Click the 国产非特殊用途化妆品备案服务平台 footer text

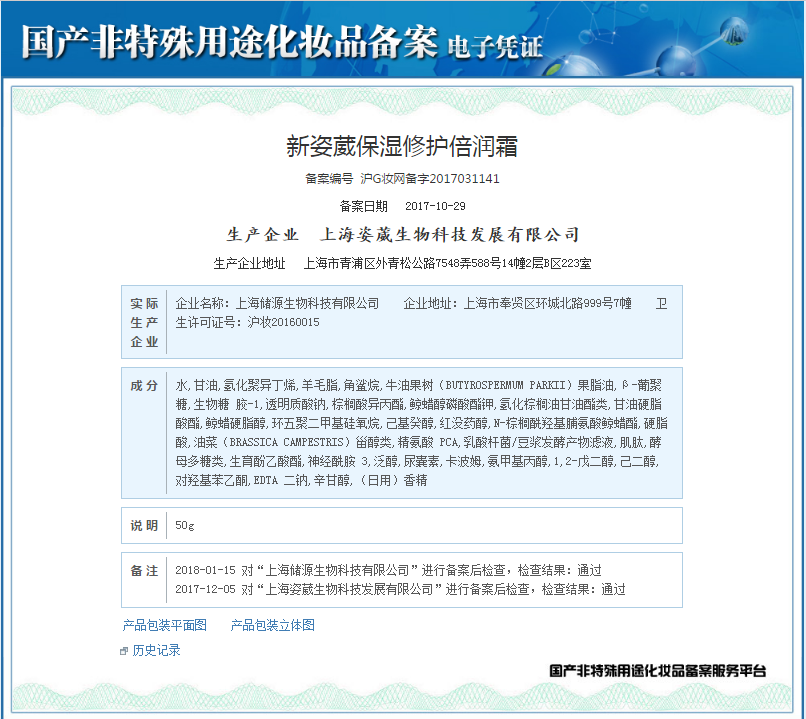point(657,671)
